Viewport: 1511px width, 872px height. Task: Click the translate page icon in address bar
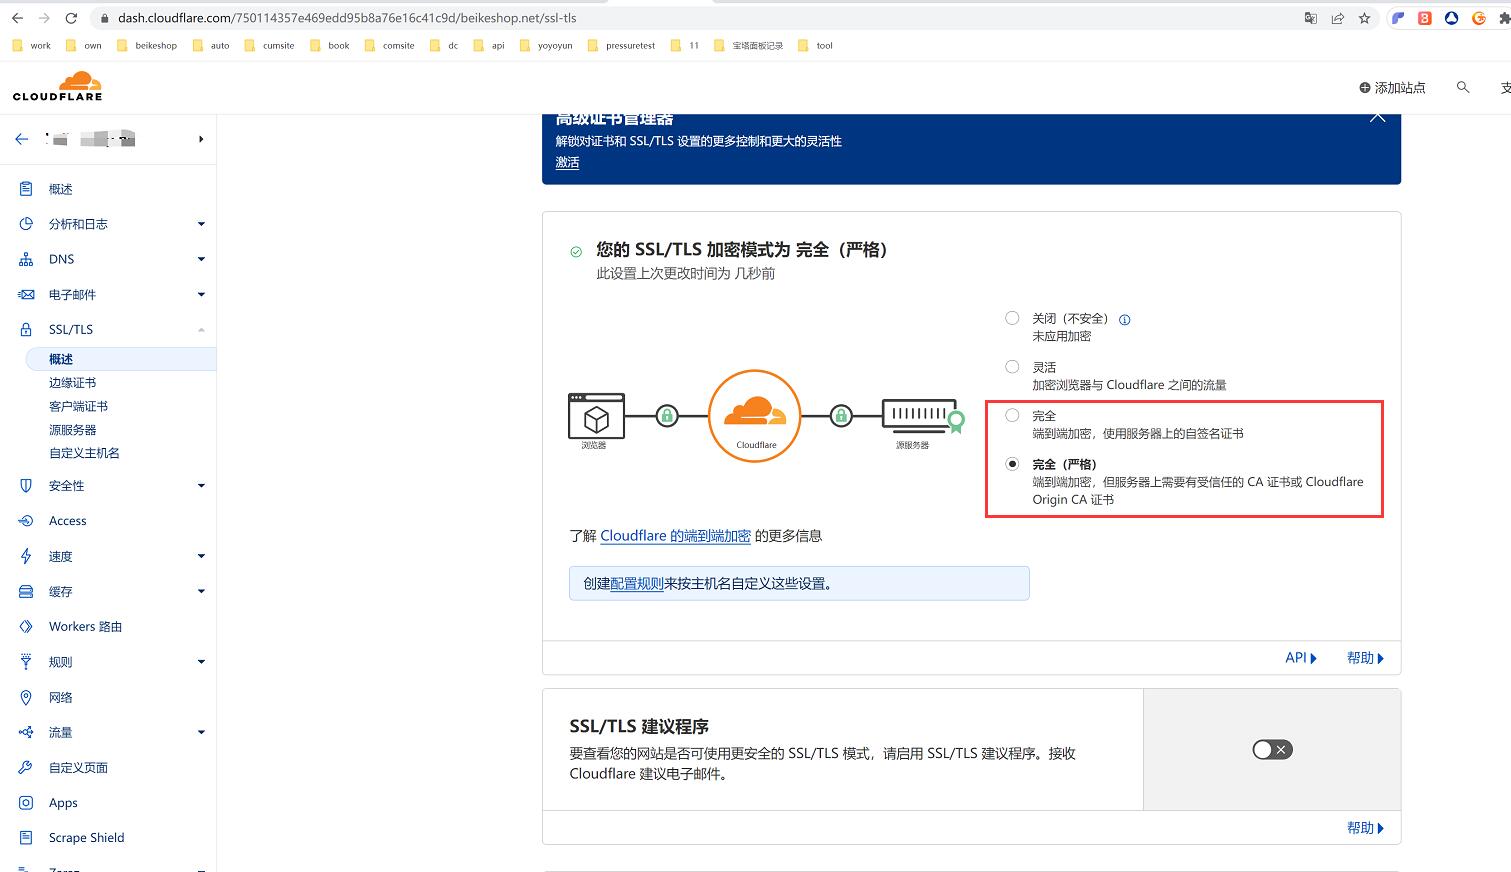click(x=1310, y=18)
